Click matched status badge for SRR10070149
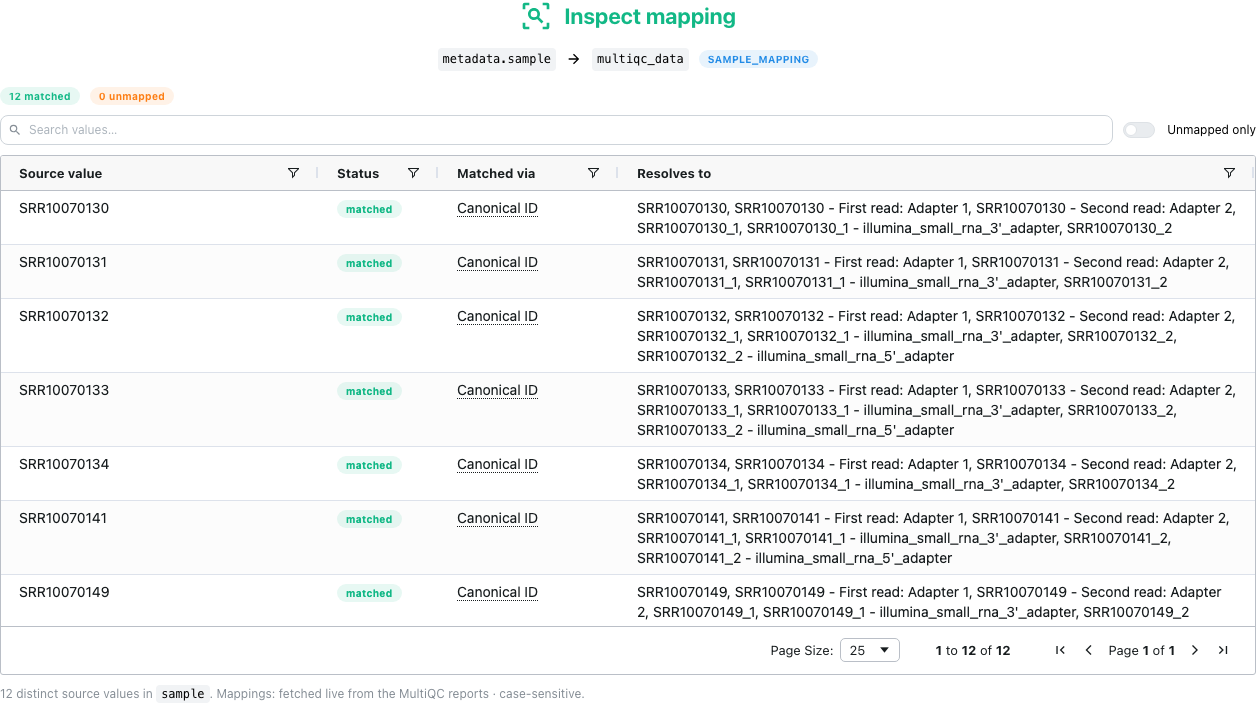Viewport: 1256px width, 704px height. (369, 593)
